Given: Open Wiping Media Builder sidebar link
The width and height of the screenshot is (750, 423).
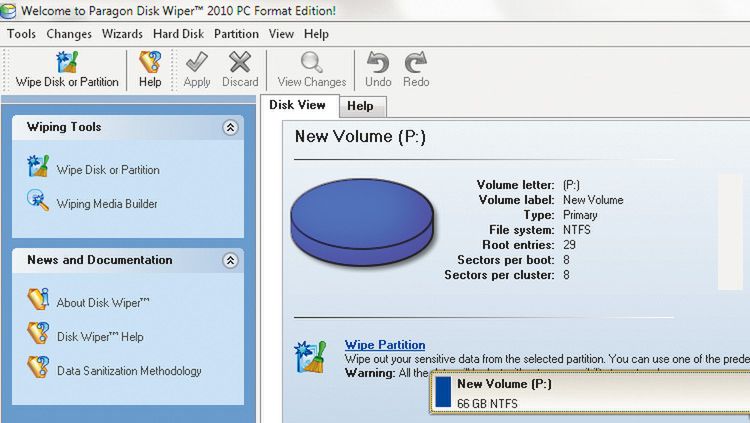Looking at the screenshot, I should coord(107,204).
